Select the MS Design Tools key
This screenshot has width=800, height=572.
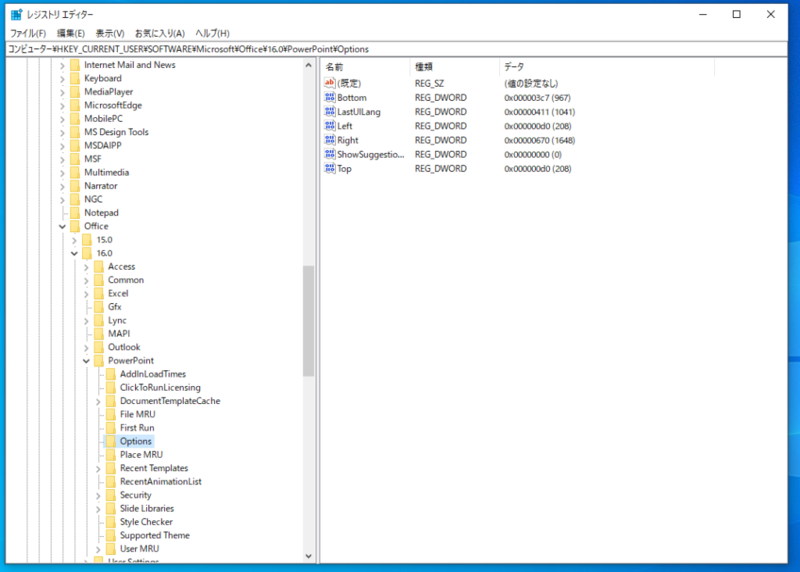[x=116, y=132]
